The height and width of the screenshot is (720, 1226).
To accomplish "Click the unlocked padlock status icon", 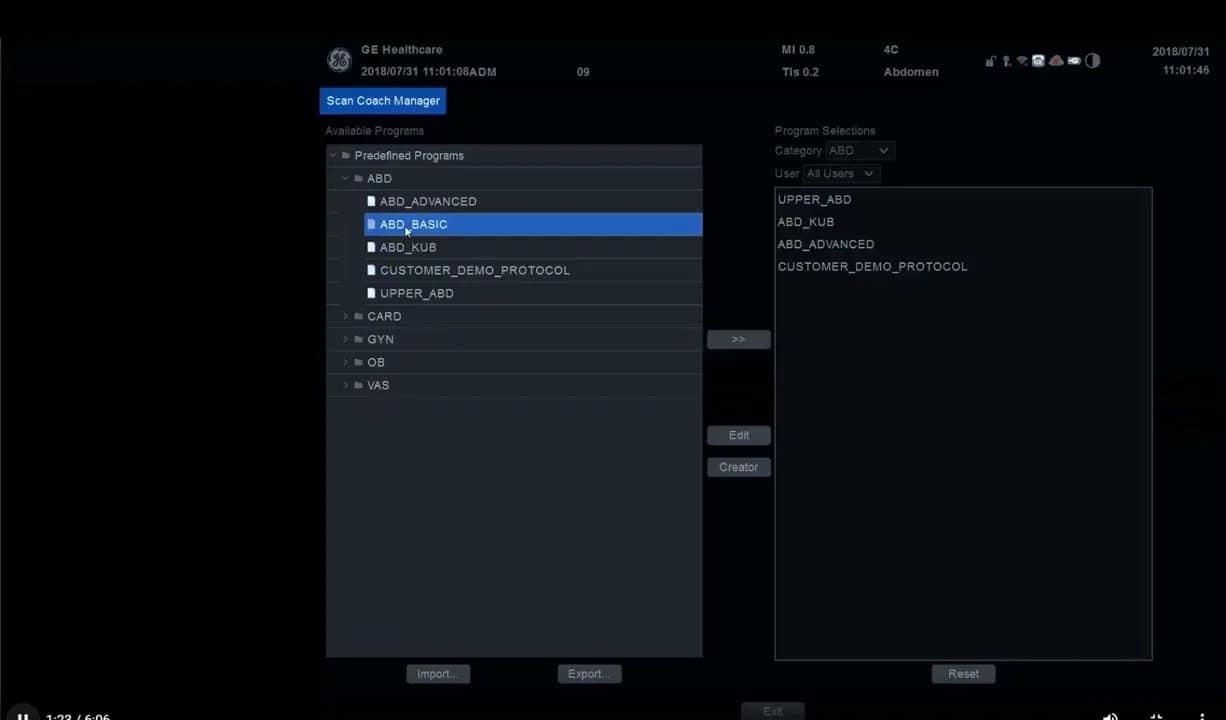I will [991, 60].
